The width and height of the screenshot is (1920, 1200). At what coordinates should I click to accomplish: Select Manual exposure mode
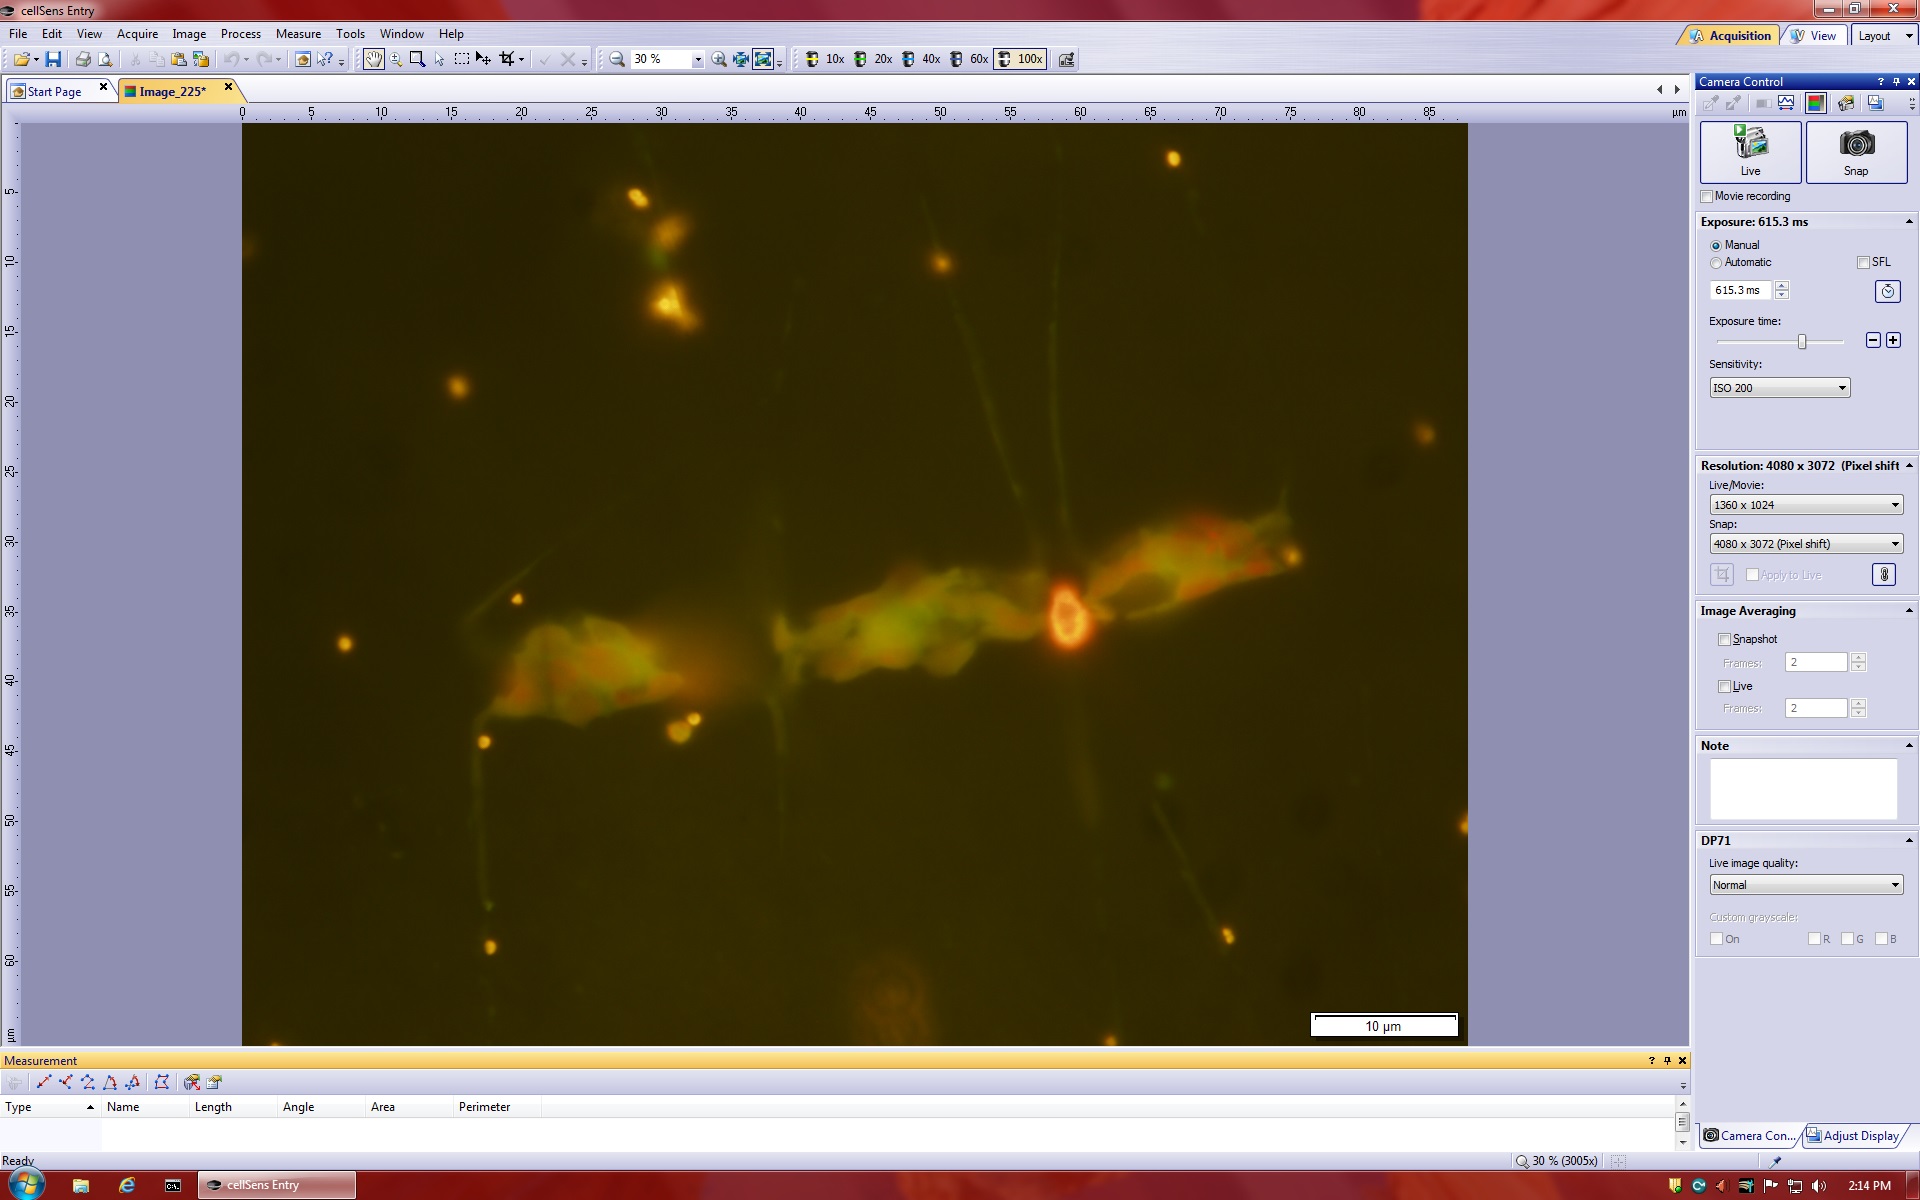(1716, 245)
